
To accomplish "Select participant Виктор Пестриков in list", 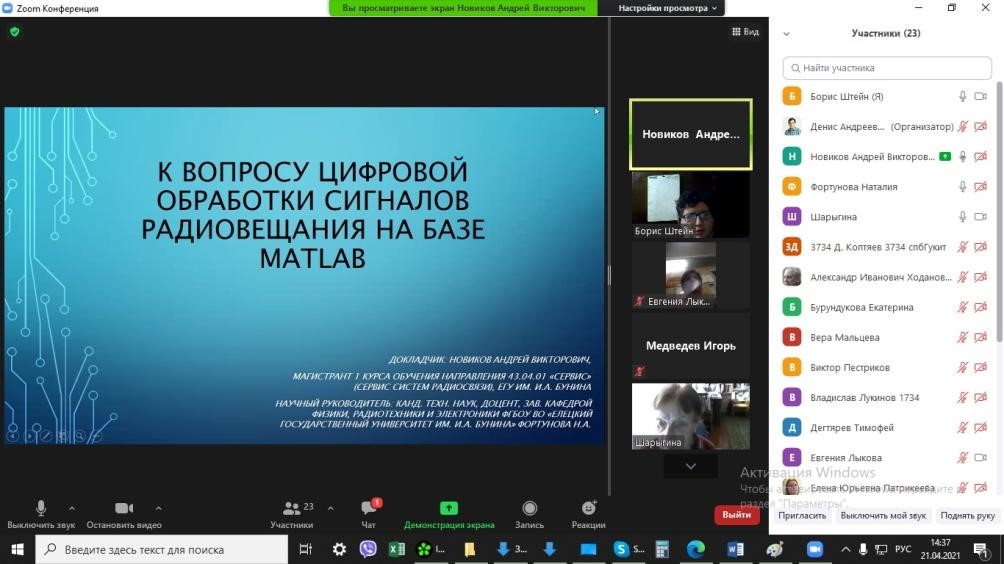I will (887, 367).
